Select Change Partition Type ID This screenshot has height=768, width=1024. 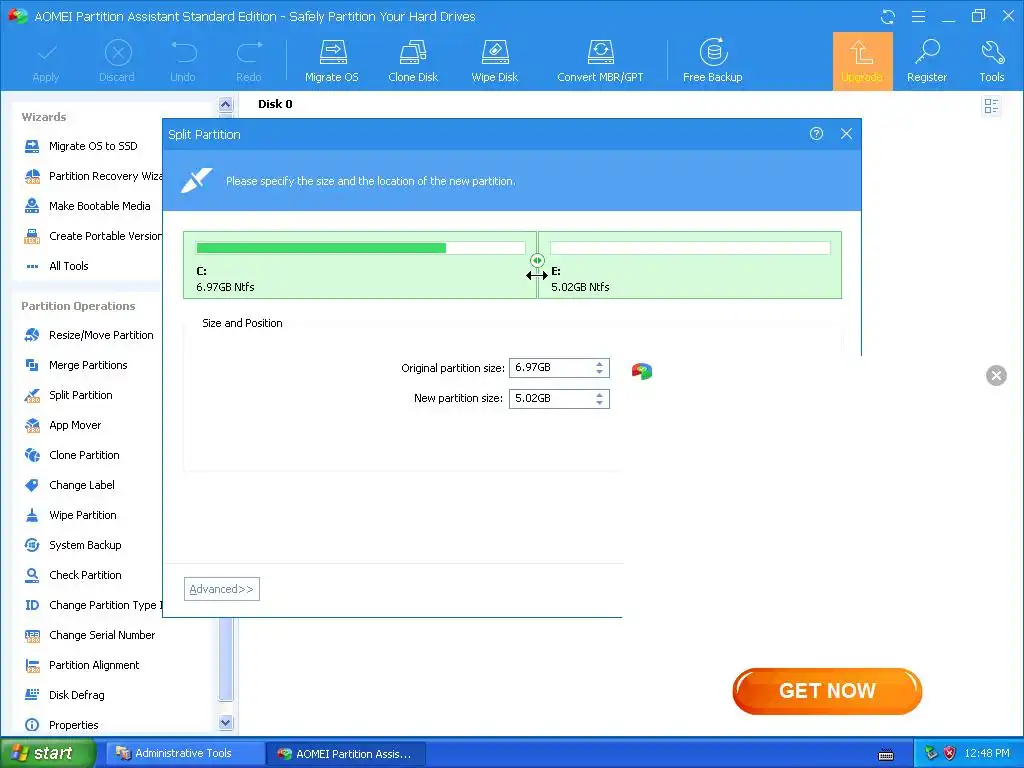[93, 605]
